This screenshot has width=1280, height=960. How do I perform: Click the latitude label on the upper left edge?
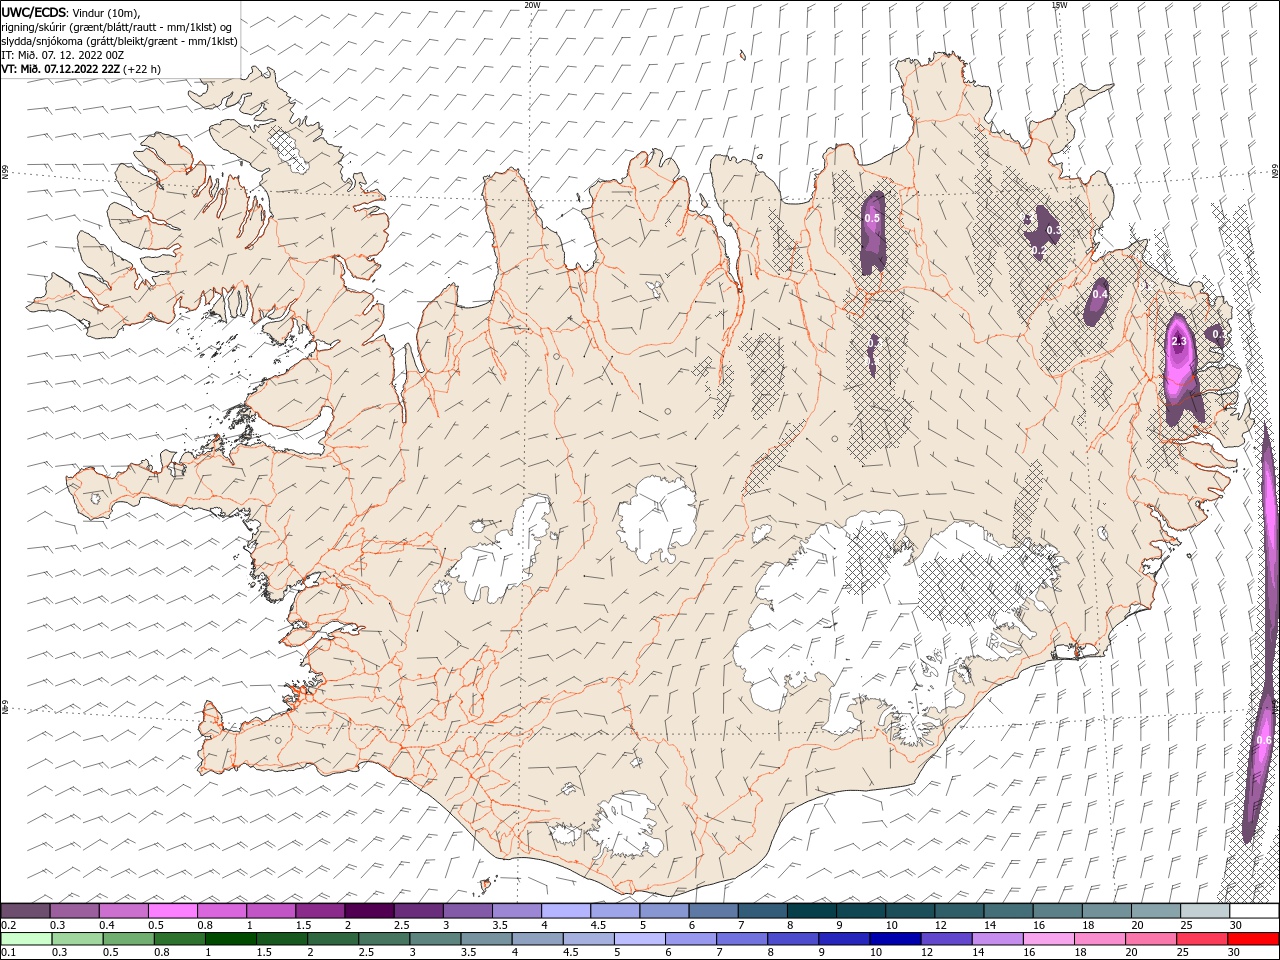5,173
